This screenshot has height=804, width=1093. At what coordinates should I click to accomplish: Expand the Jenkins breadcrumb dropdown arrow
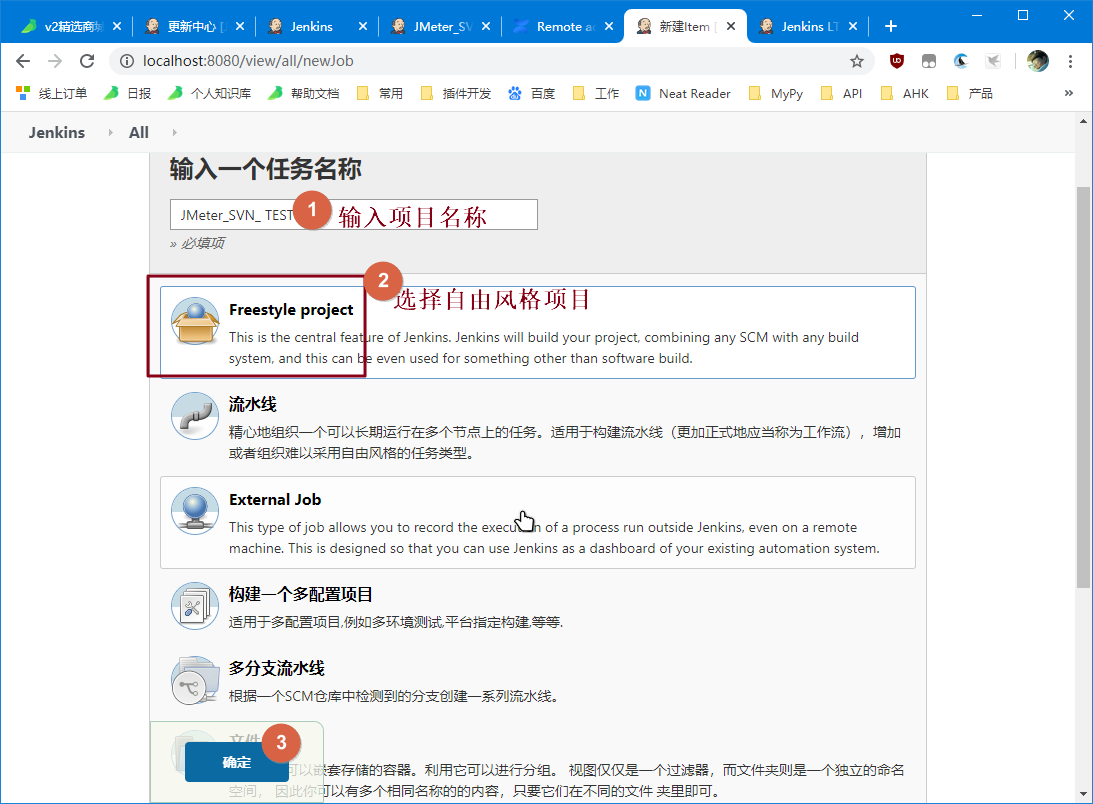pos(110,132)
